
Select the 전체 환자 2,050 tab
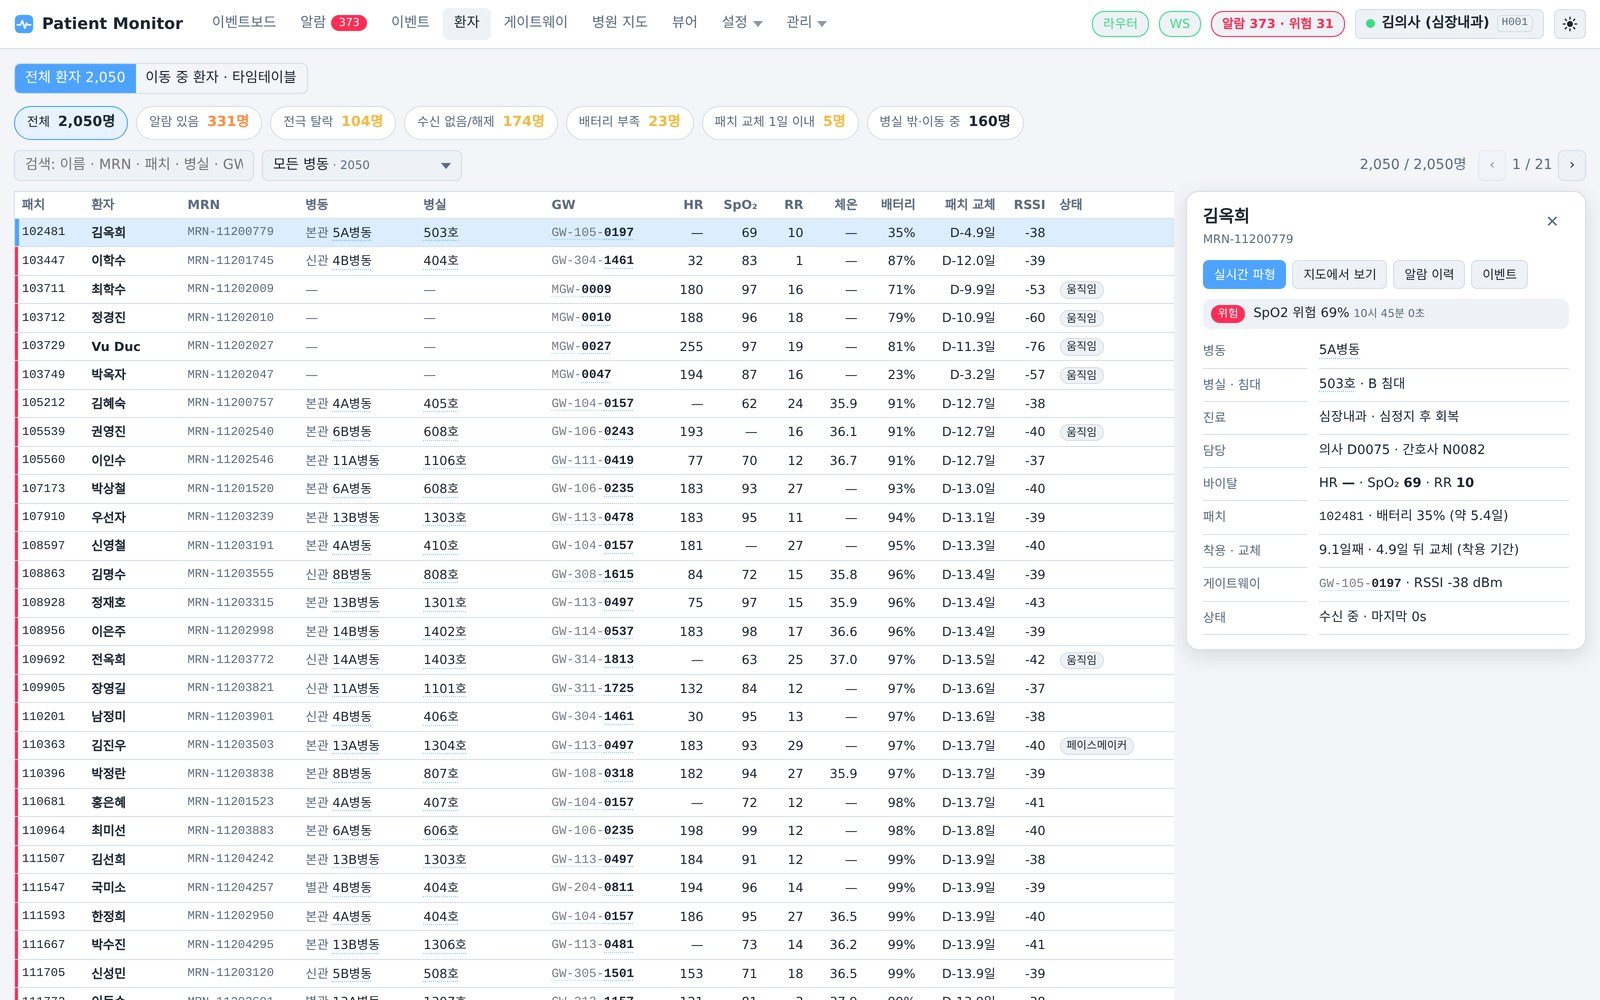pos(75,78)
